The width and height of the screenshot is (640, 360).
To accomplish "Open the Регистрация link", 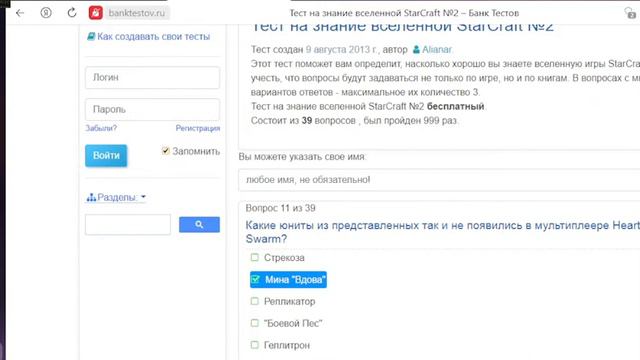I will [x=198, y=128].
